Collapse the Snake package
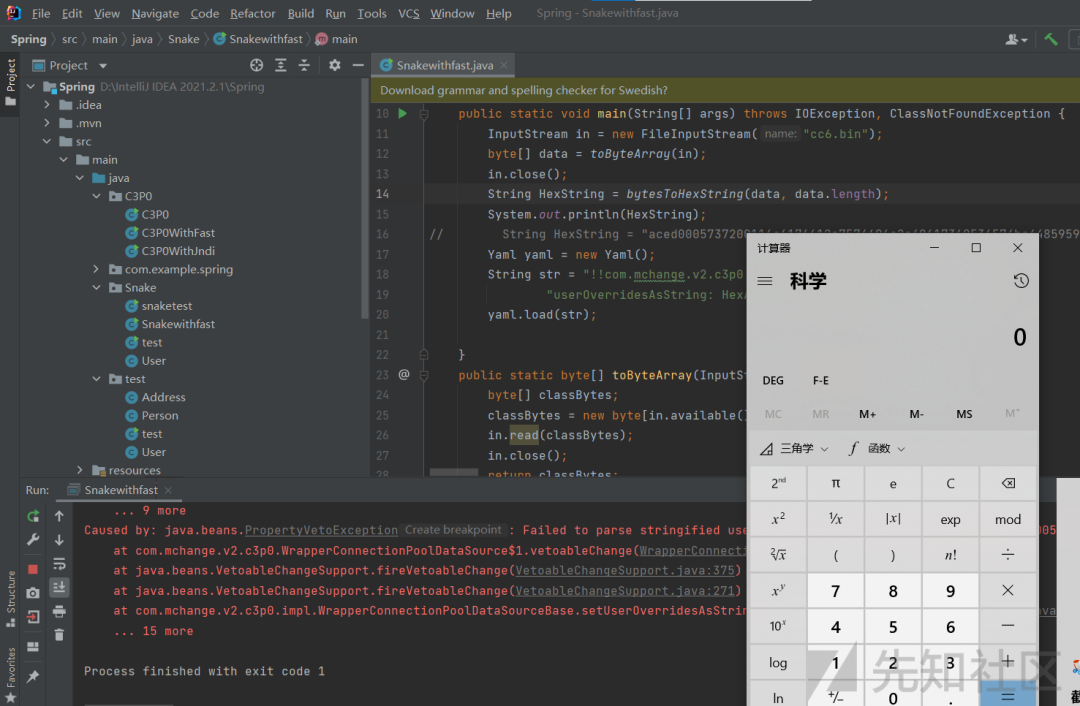Screen dimensions: 1080x706 pyautogui.click(x=96, y=287)
